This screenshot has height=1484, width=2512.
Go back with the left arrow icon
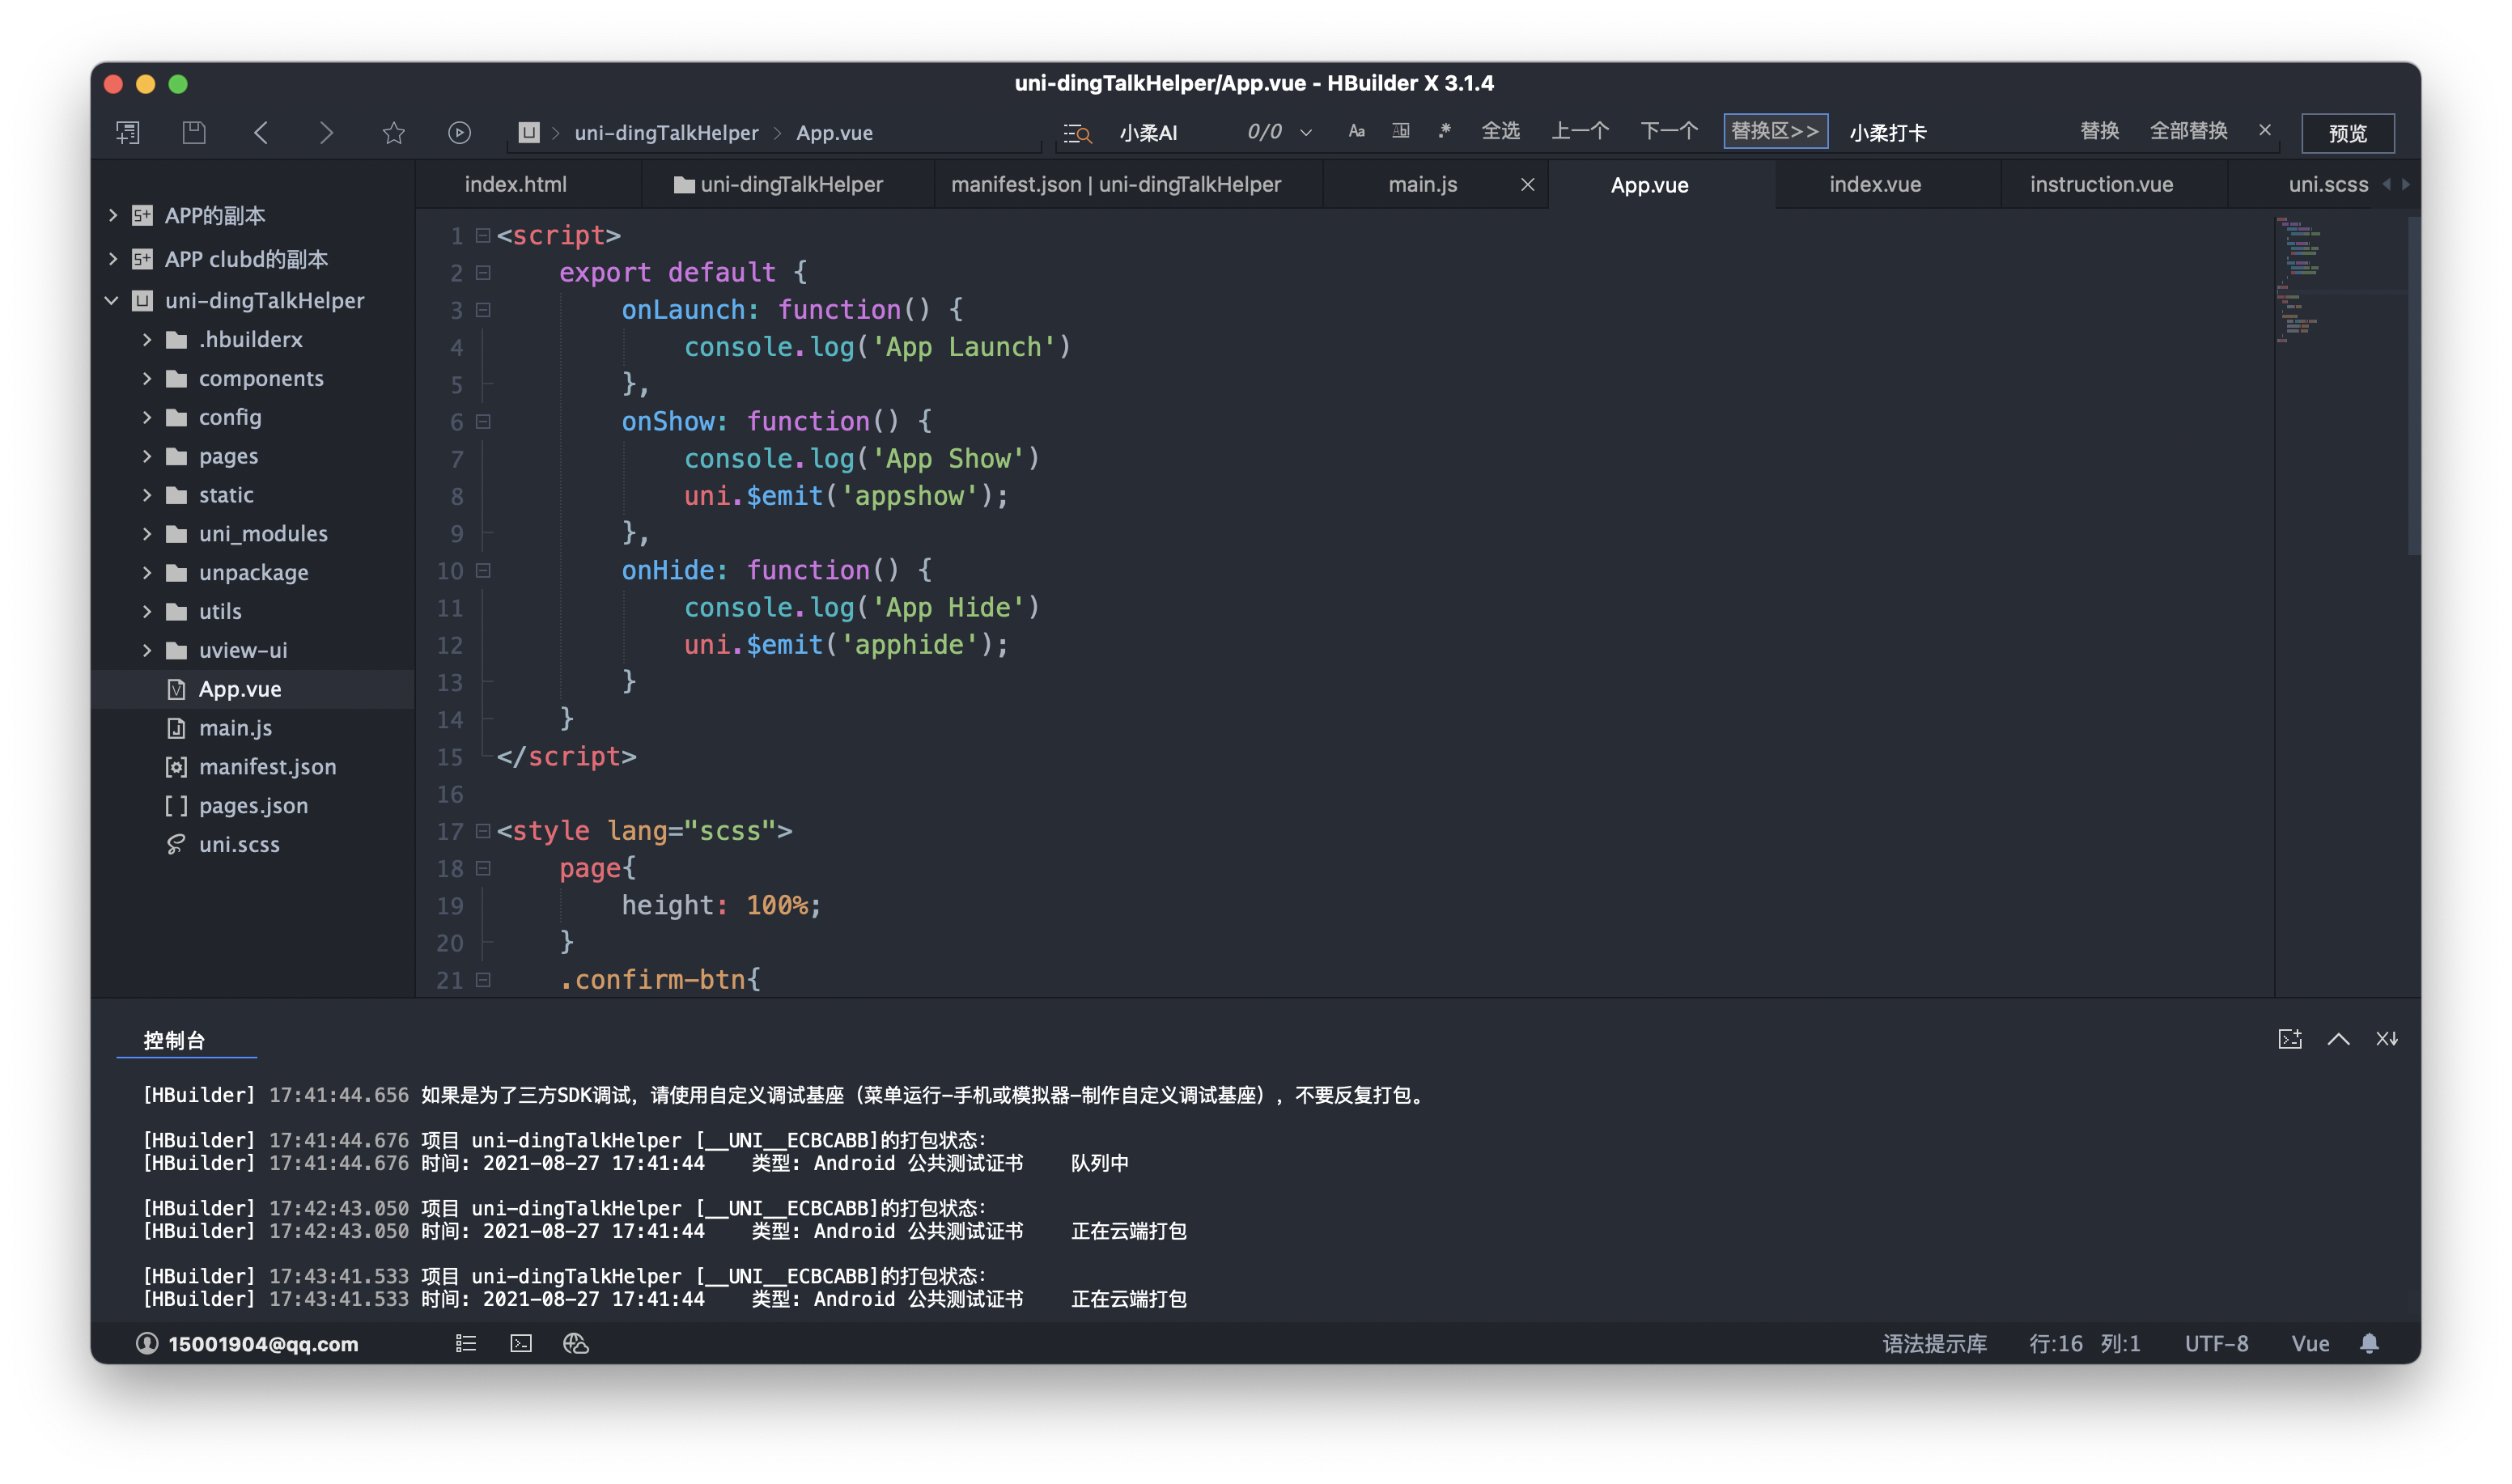point(261,132)
